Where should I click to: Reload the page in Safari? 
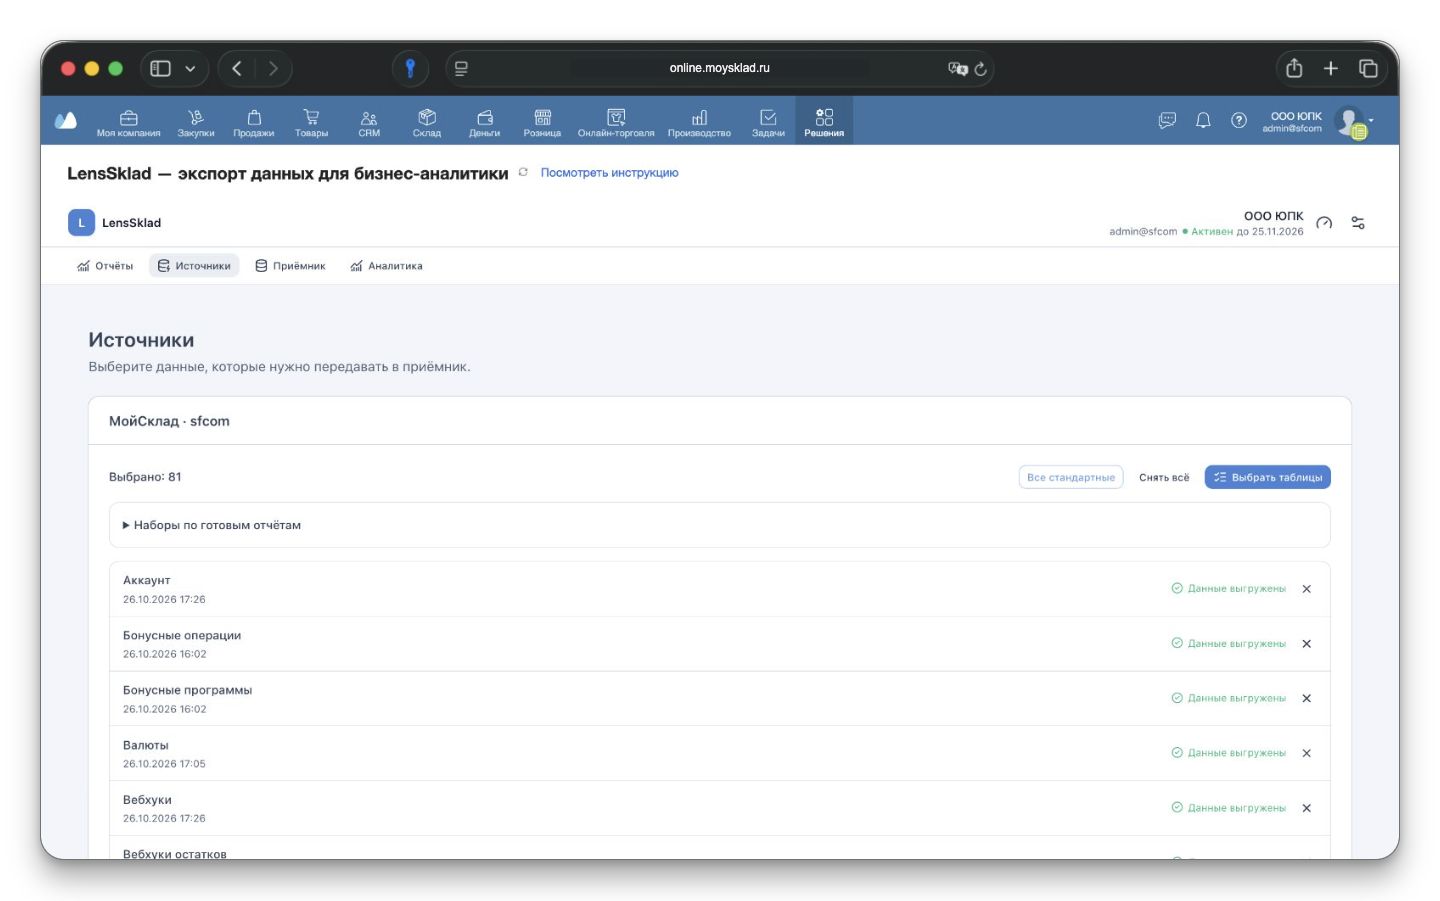point(980,68)
